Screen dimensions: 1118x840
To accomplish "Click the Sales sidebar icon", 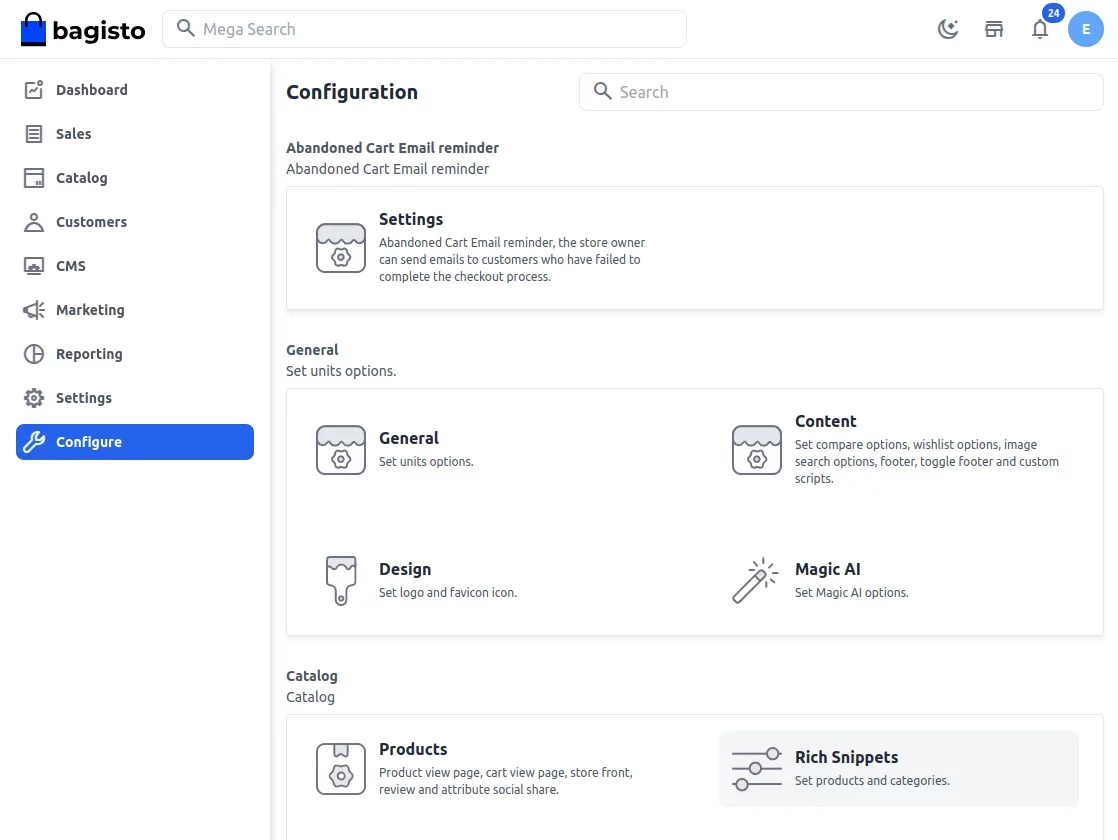I will click(x=34, y=134).
